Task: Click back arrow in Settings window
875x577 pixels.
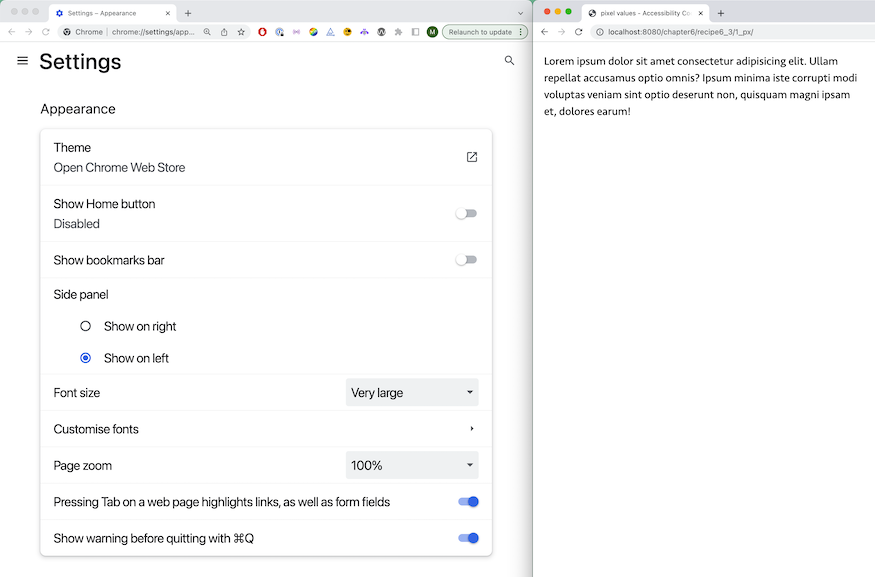Action: [x=12, y=32]
